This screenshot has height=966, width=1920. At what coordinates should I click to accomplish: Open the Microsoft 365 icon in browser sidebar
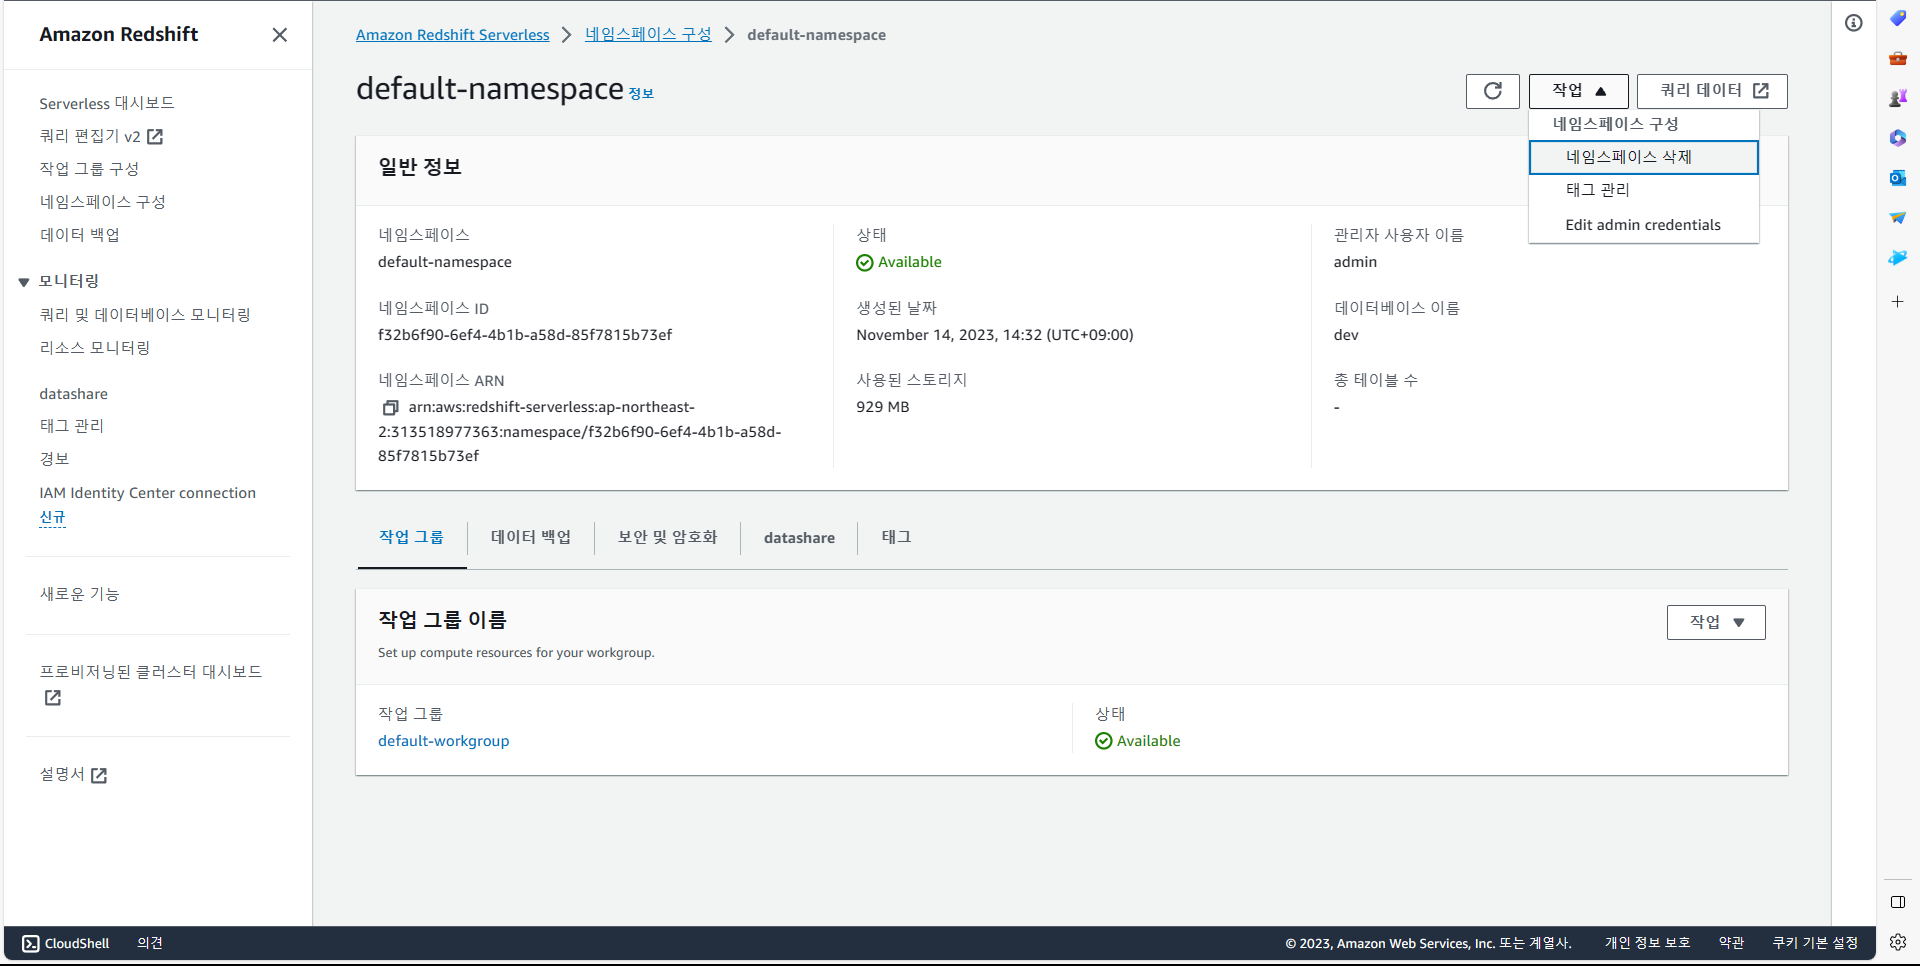(x=1897, y=138)
